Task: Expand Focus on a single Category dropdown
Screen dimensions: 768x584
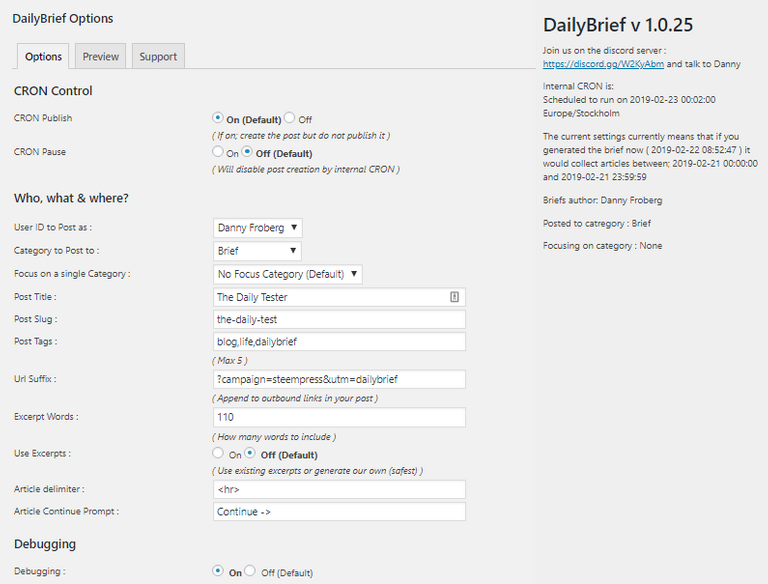Action: point(288,274)
